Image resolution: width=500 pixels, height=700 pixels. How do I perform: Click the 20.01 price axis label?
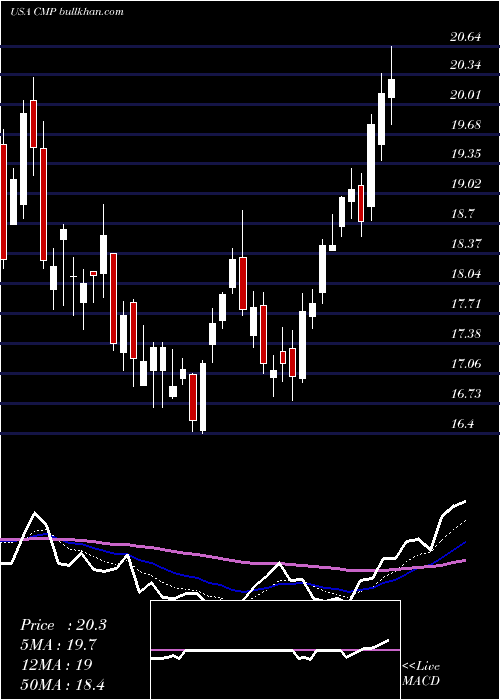pyautogui.click(x=466, y=95)
